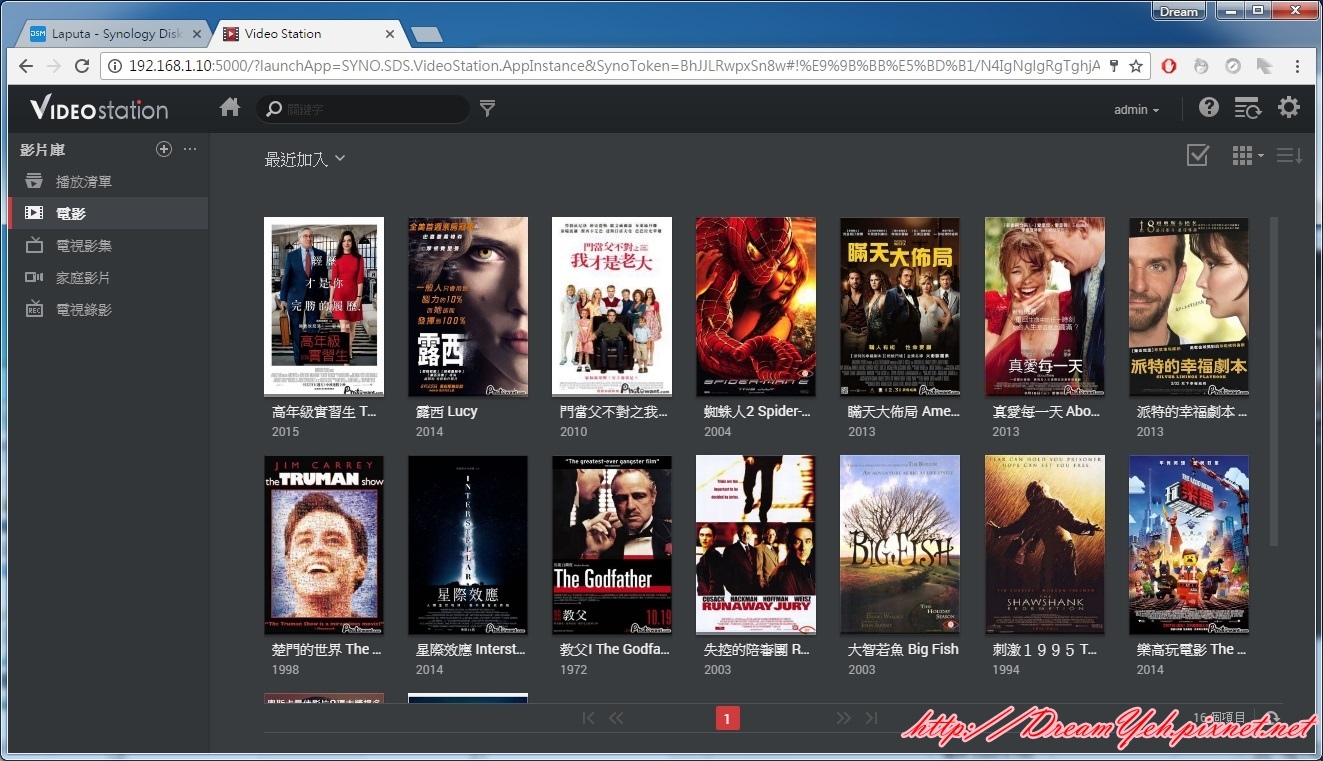This screenshot has height=761, width=1323.
Task: Open the Shawshank Redemption poster
Action: (1045, 545)
